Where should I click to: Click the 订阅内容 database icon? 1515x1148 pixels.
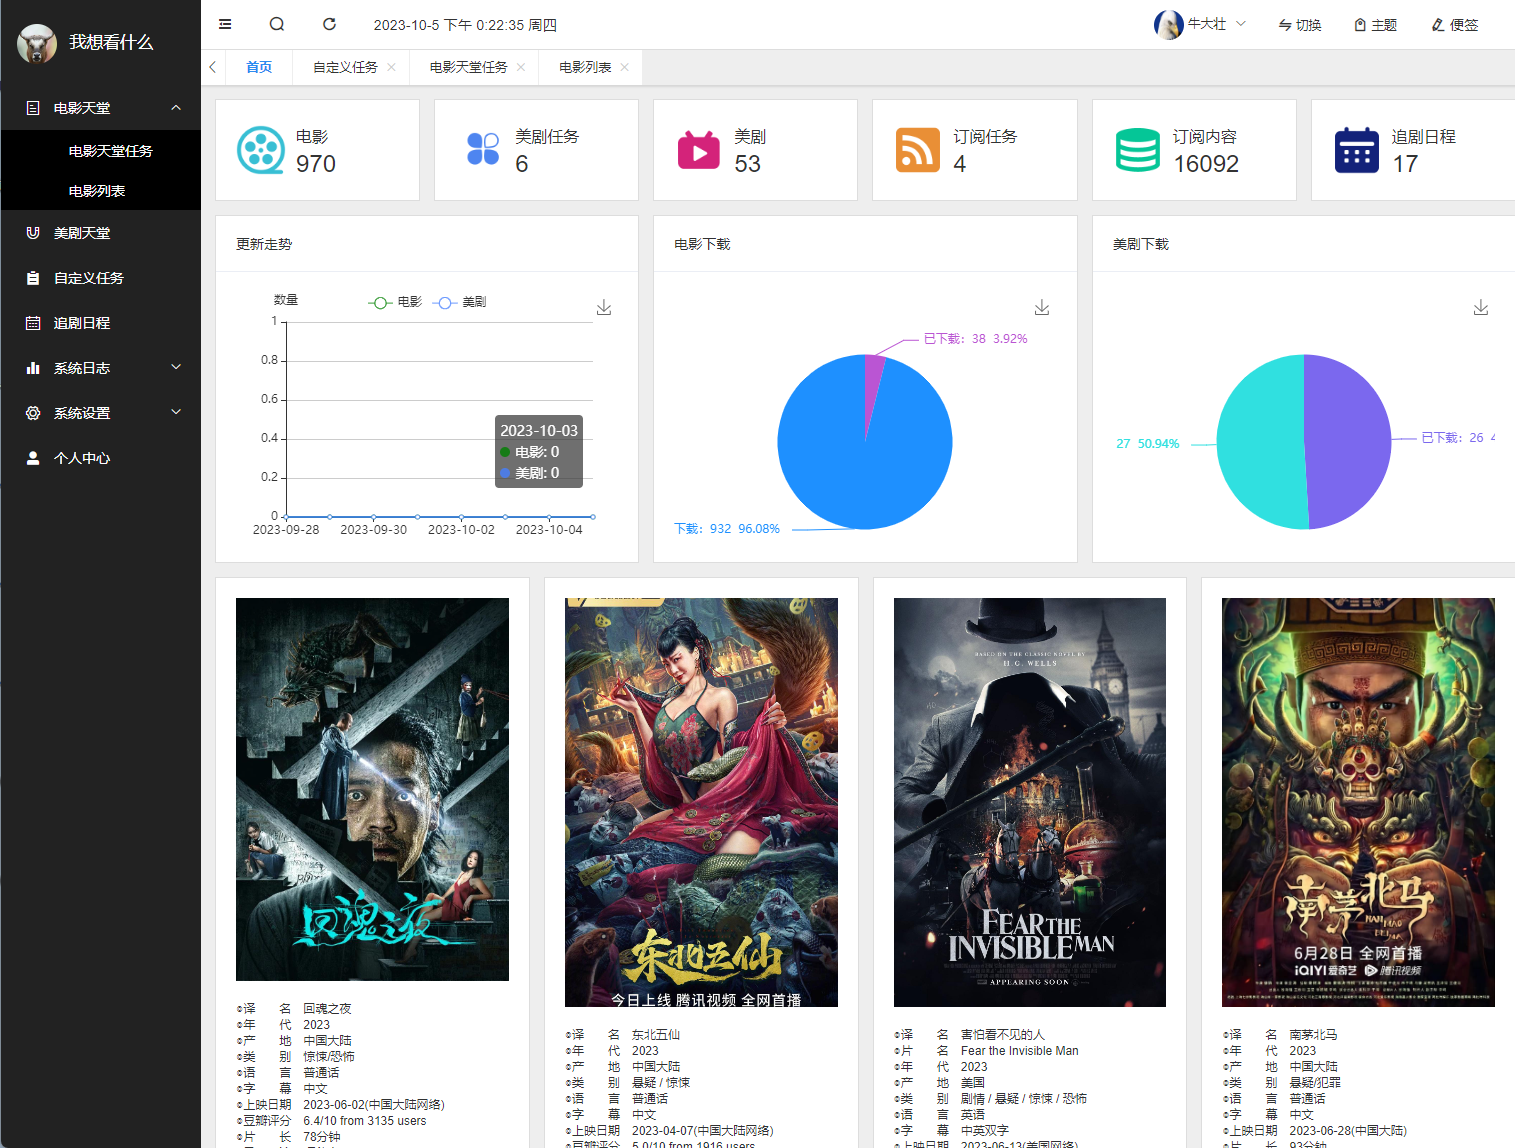coord(1138,150)
